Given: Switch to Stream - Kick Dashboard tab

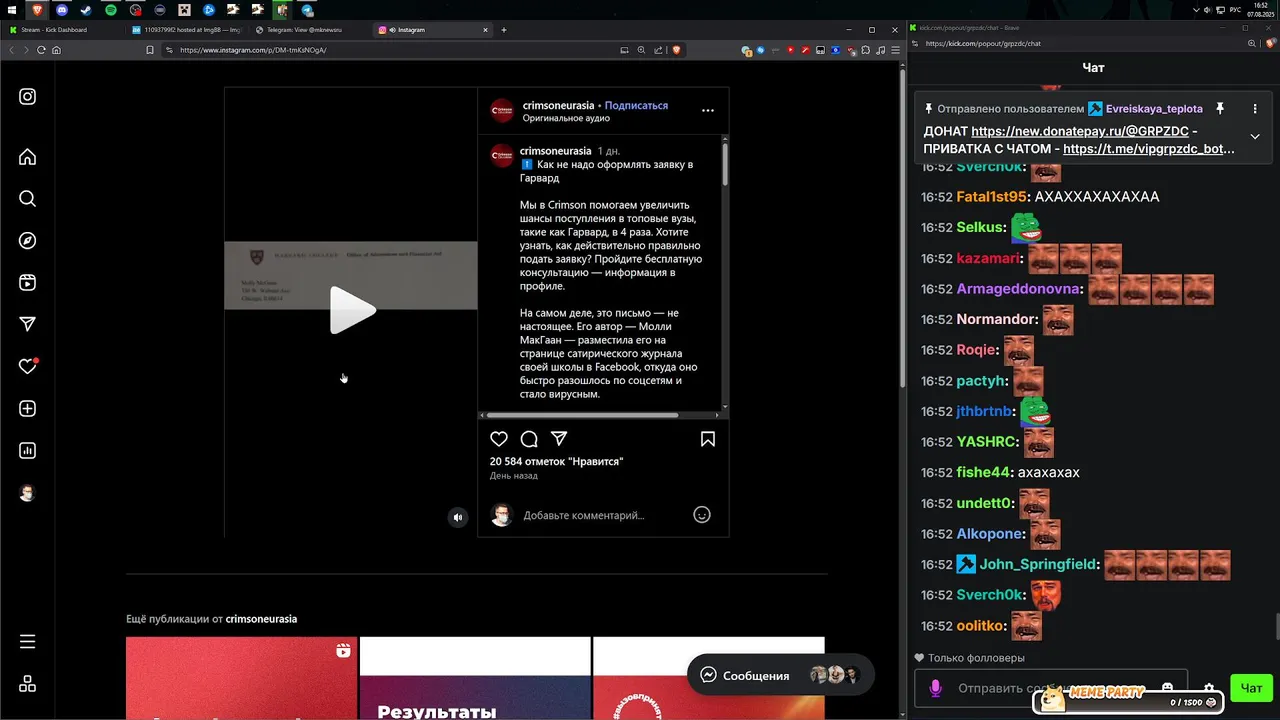Looking at the screenshot, I should tap(62, 30).
